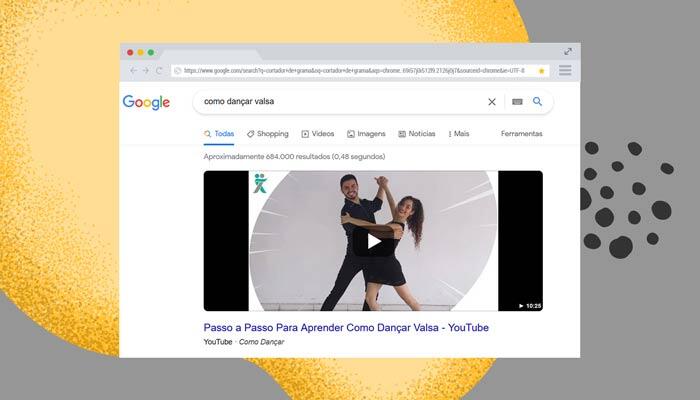Click the yellow minimize window button
Screen dimensions: 700x400
click(141, 52)
